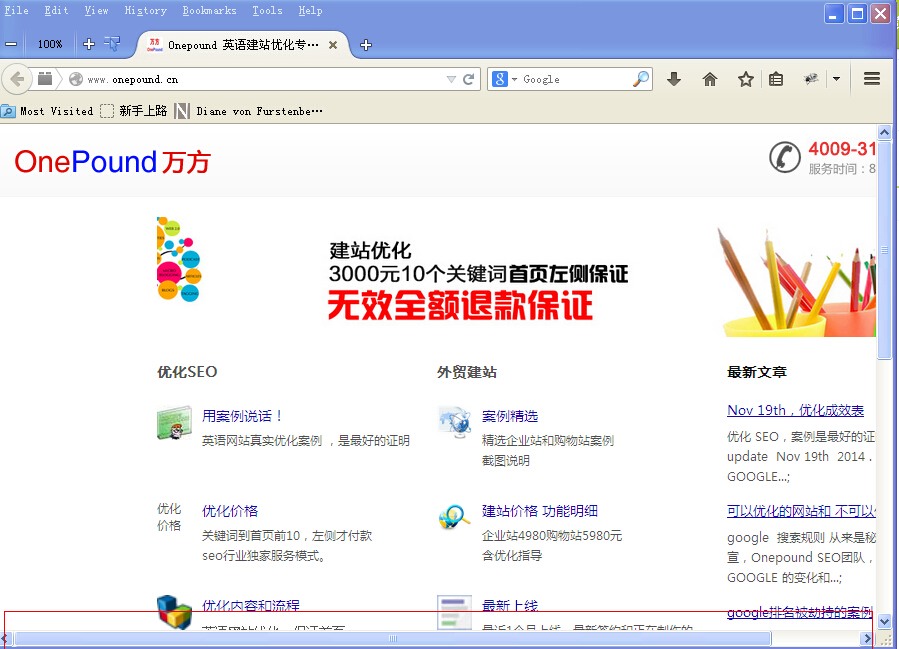Click the vertical scrollbar thumb
This screenshot has height=649, width=899.
pos(884,249)
